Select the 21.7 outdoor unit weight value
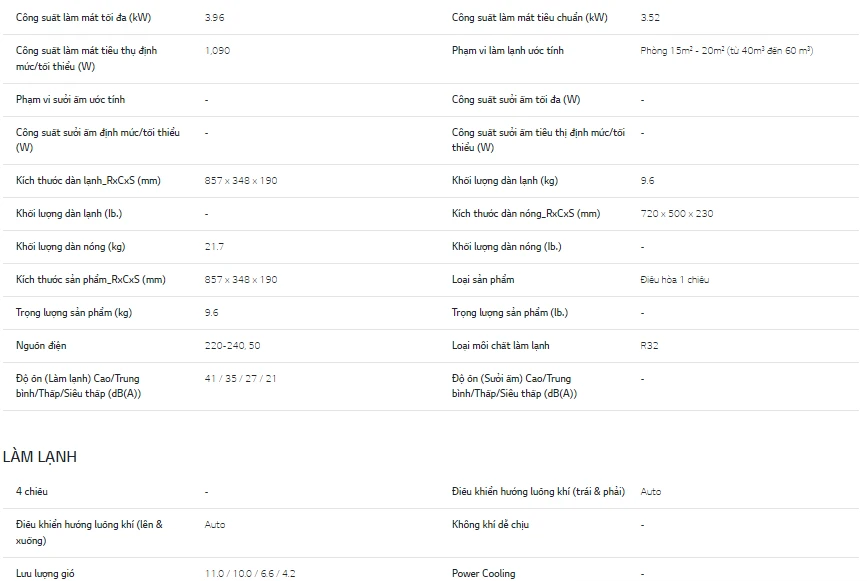This screenshot has height=581, width=867. pyautogui.click(x=214, y=247)
